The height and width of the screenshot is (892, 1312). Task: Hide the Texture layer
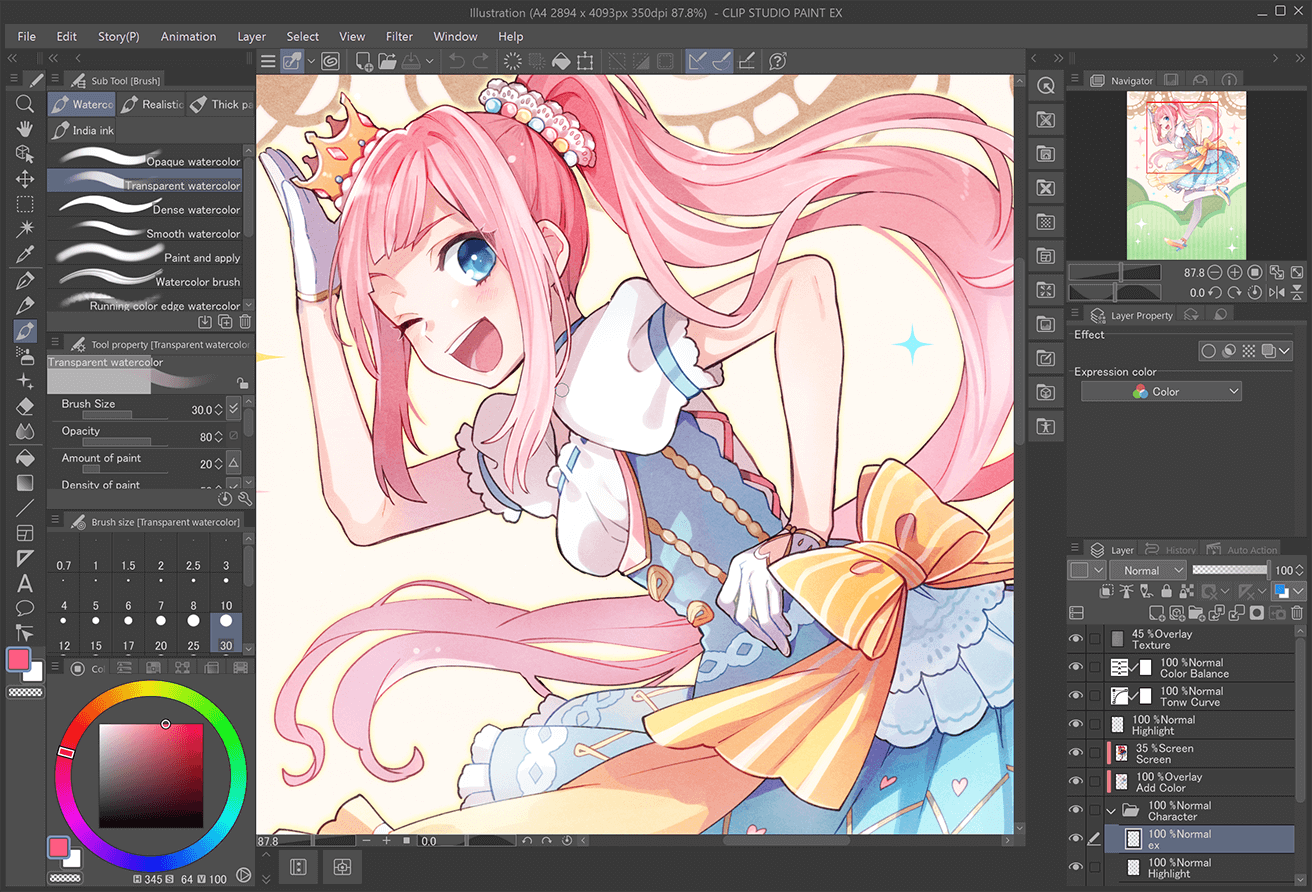coord(1077,637)
